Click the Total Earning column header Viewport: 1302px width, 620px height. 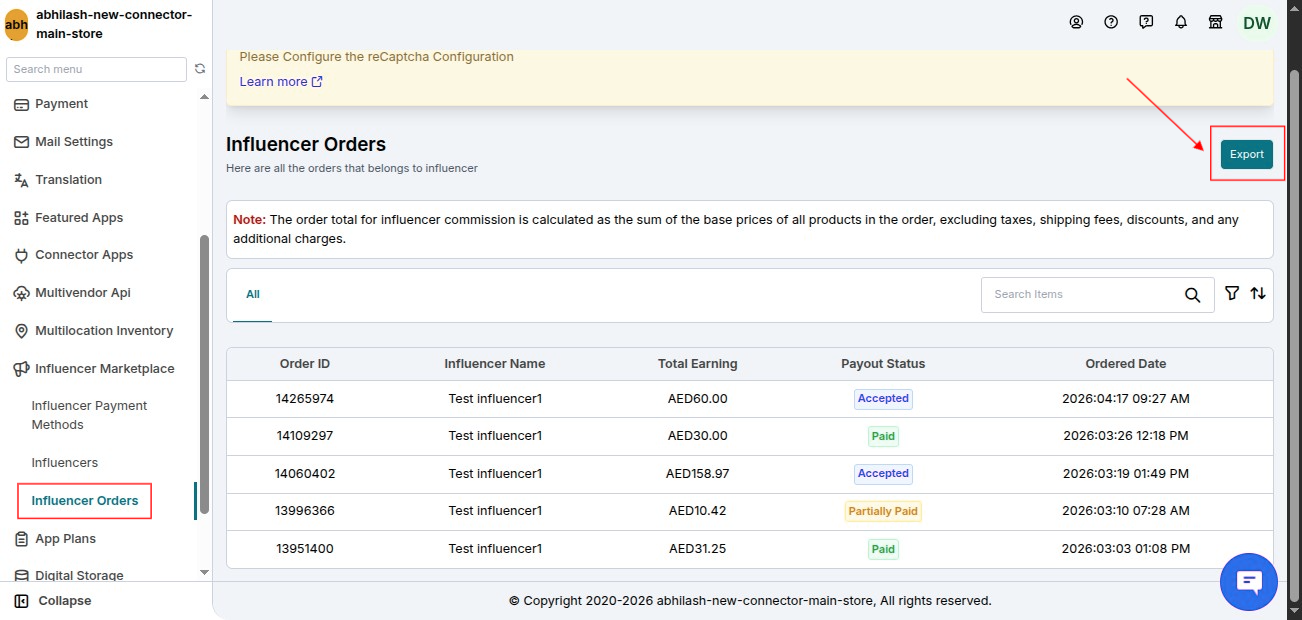click(x=698, y=364)
